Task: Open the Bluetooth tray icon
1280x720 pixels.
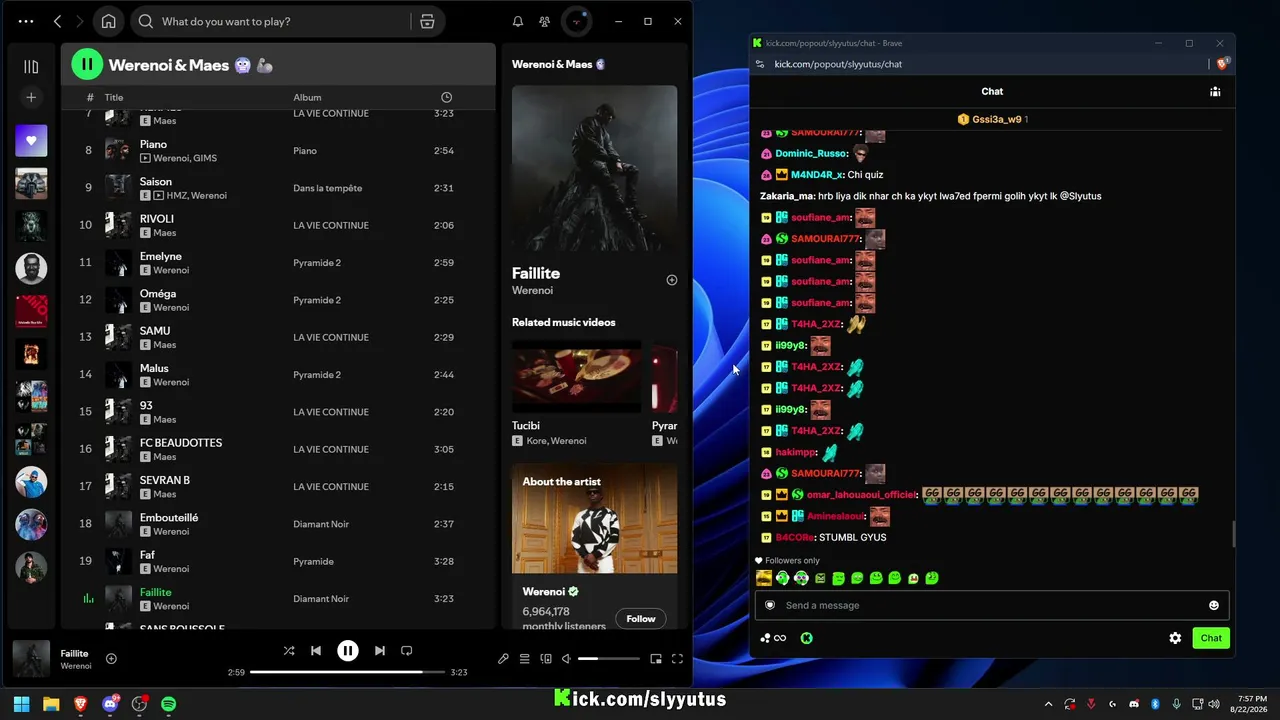Action: coord(1154,704)
